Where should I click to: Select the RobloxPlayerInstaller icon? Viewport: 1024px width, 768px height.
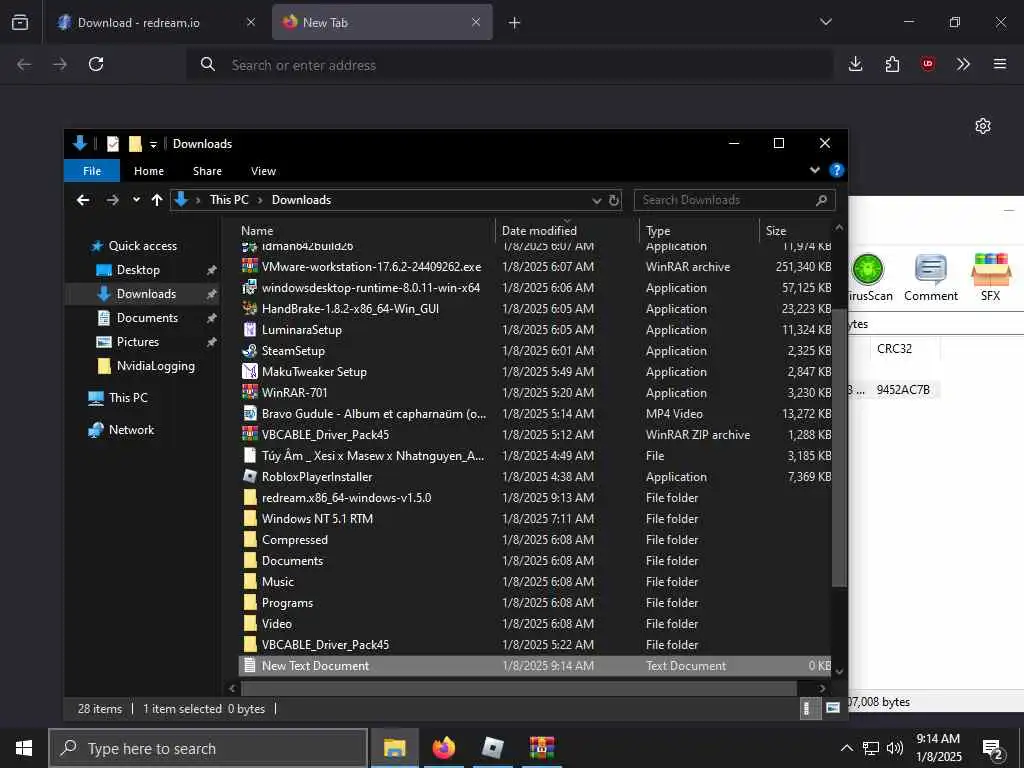(x=249, y=477)
